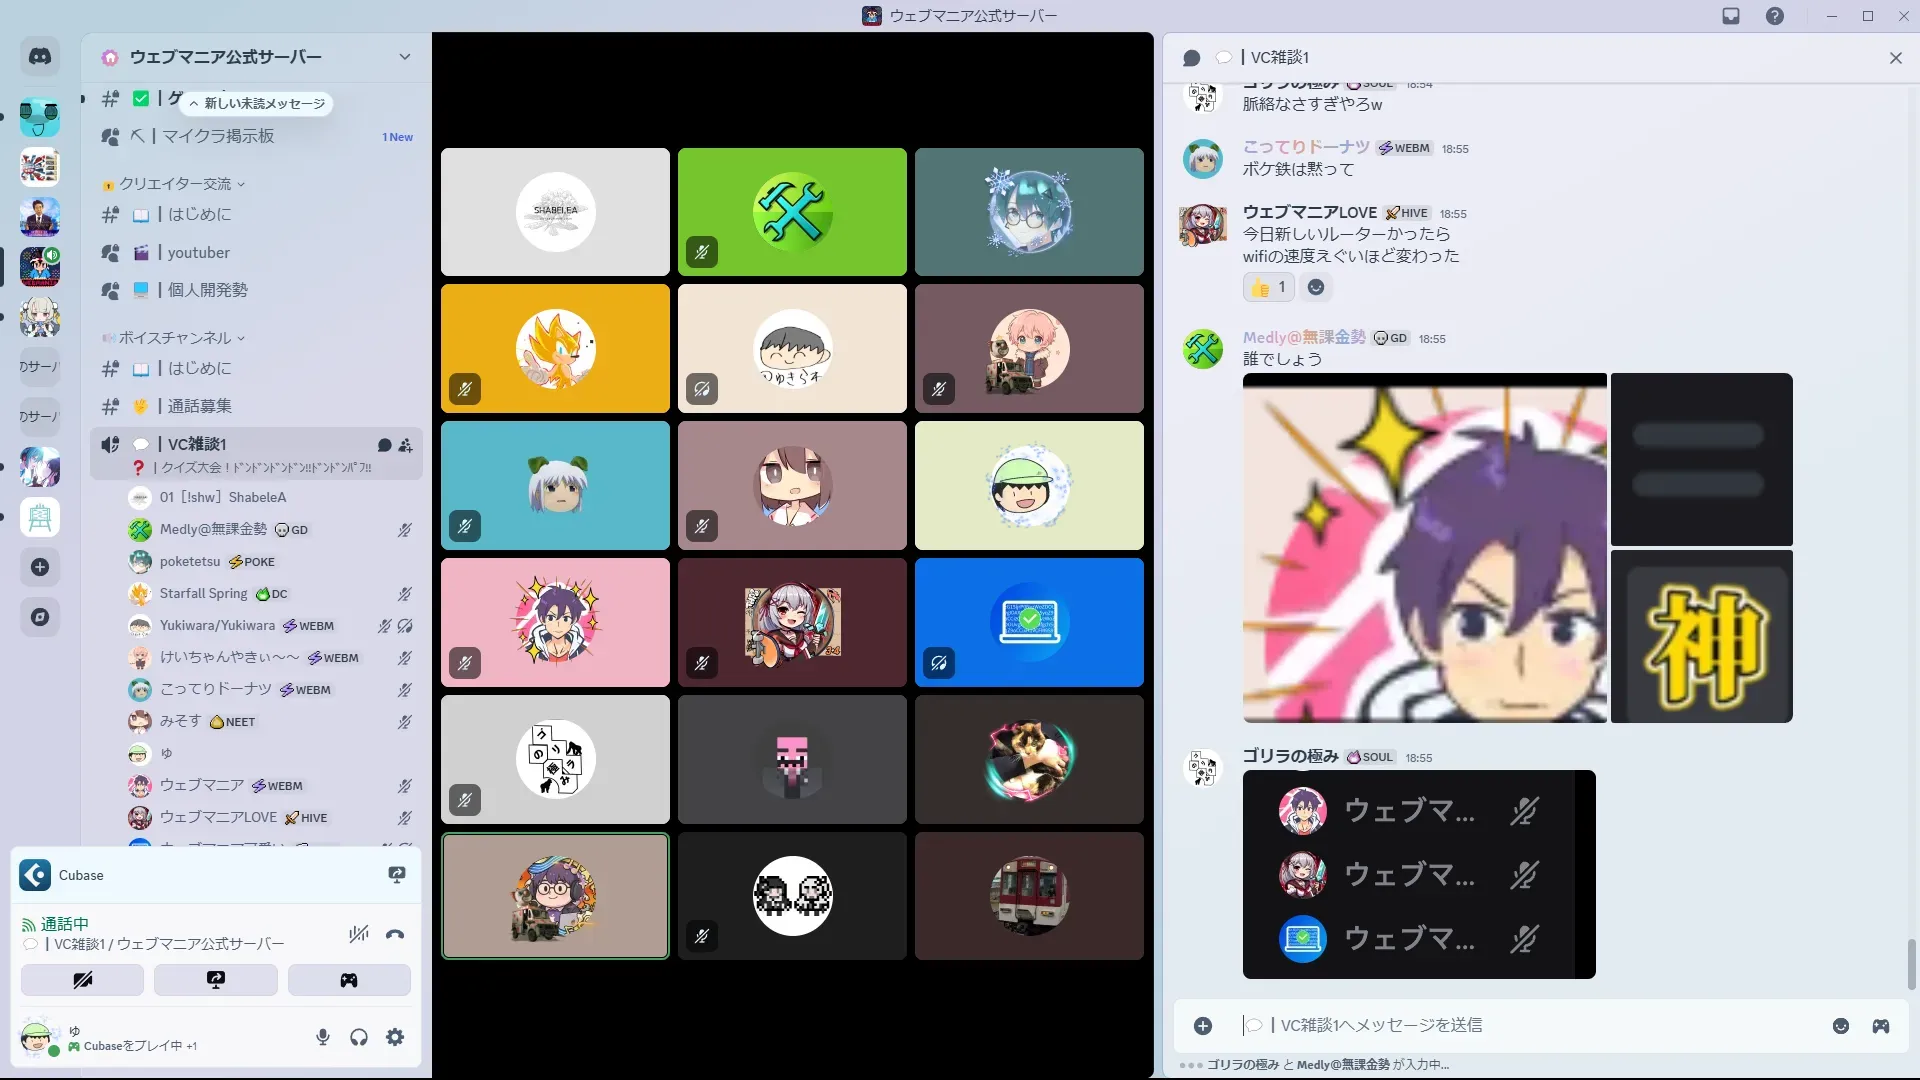Image resolution: width=1920 pixels, height=1080 pixels.
Task: Select the 通話募集 channel
Action: click(x=199, y=406)
